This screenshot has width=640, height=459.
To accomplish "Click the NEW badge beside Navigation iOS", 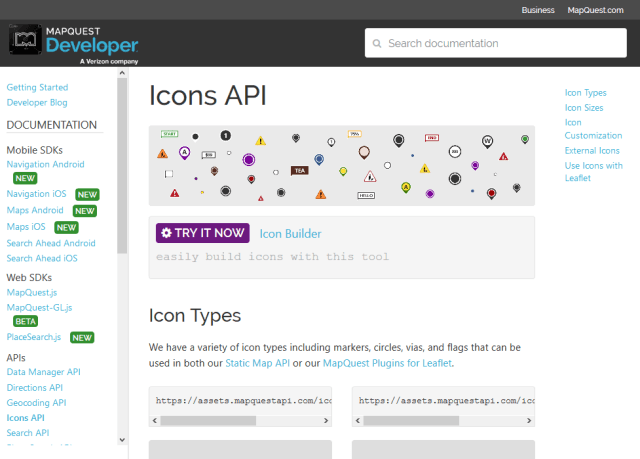I will [x=87, y=195].
